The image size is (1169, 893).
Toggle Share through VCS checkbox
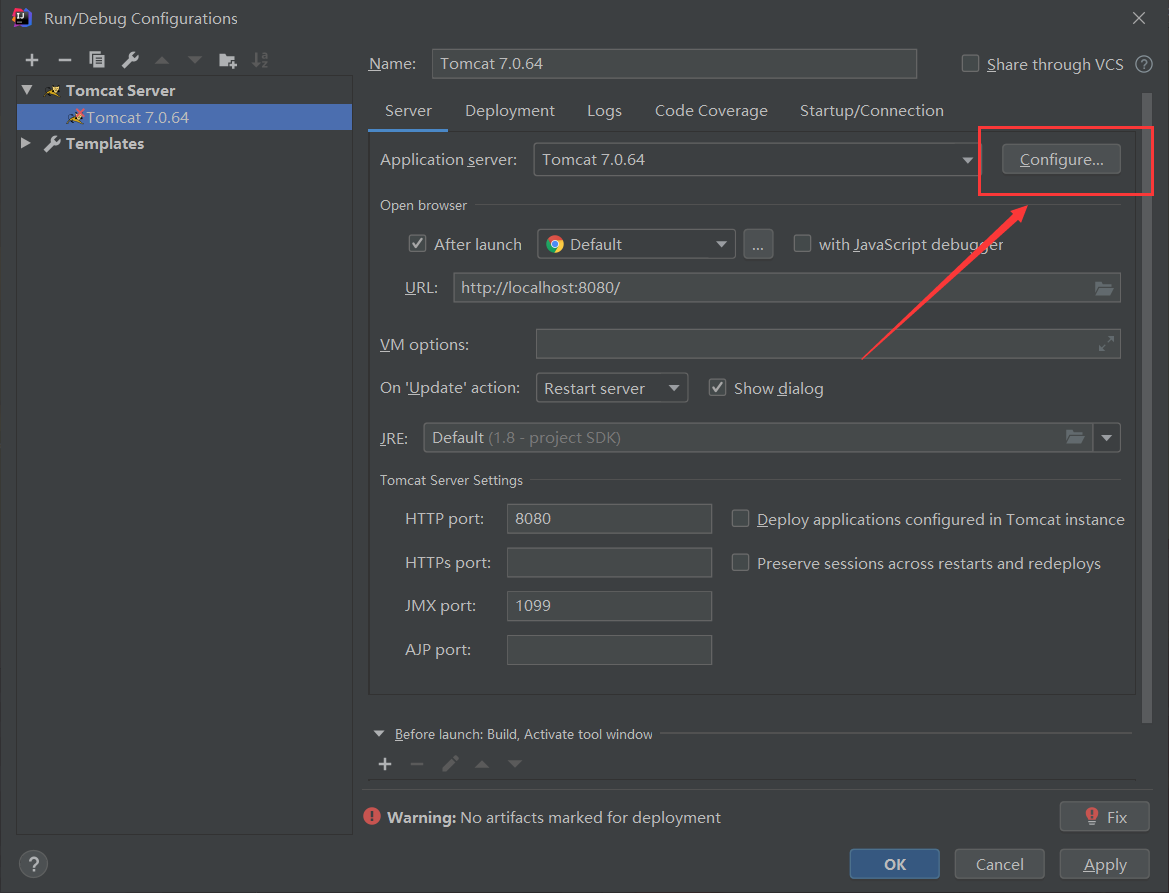tap(970, 64)
